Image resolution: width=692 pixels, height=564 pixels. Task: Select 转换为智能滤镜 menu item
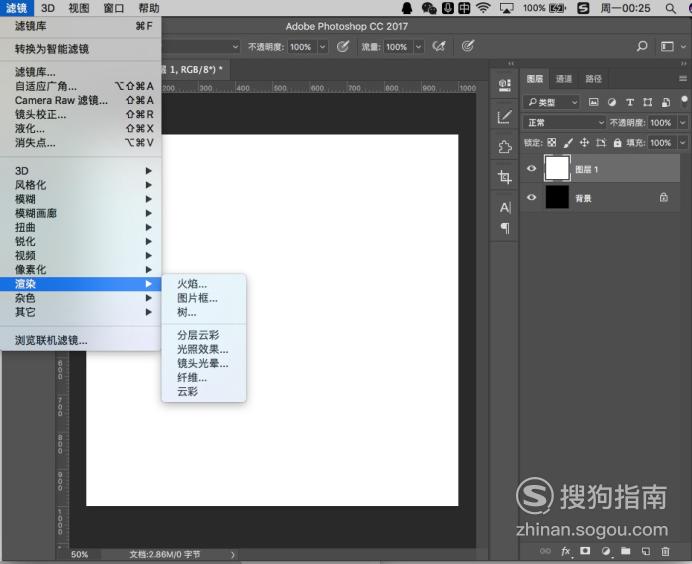[80, 49]
